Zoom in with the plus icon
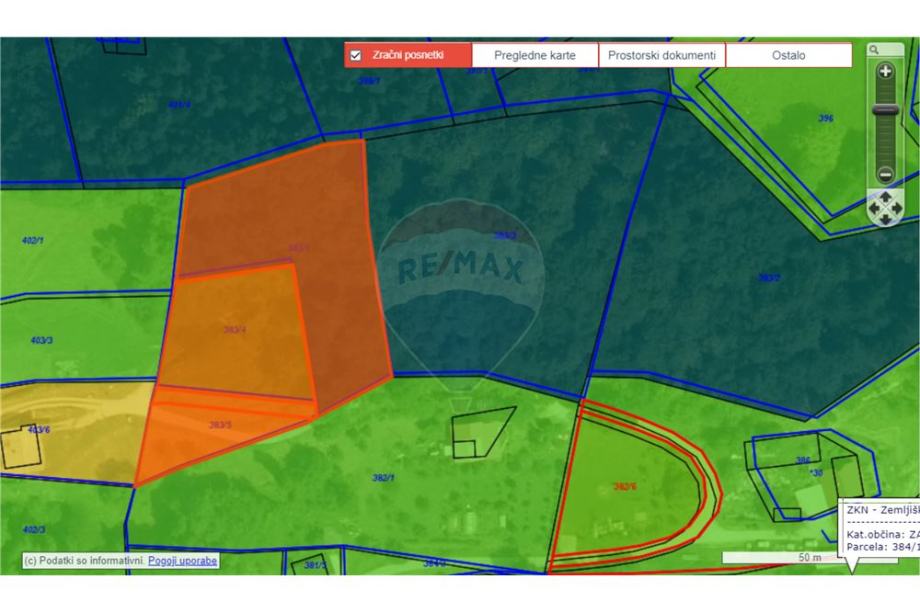The image size is (920, 613). click(885, 72)
